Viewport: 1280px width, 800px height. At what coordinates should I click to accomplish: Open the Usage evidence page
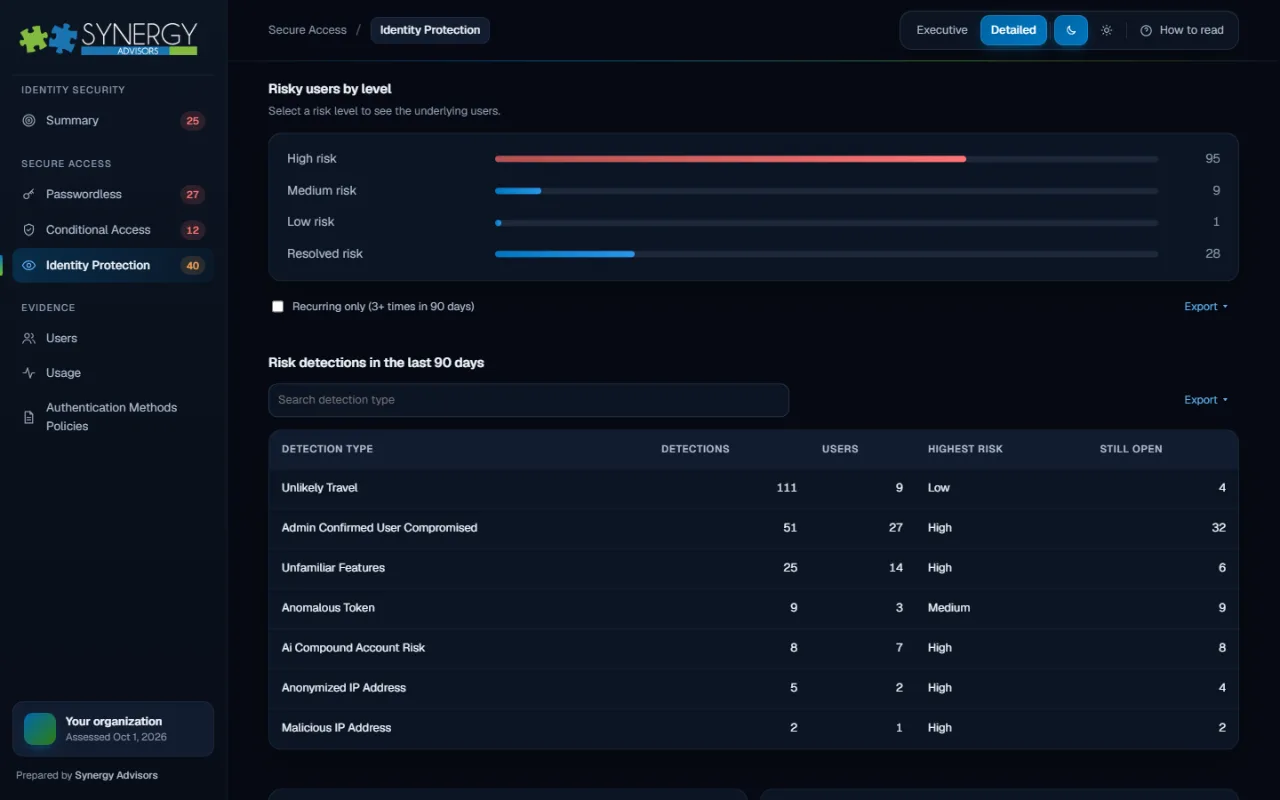coord(113,373)
